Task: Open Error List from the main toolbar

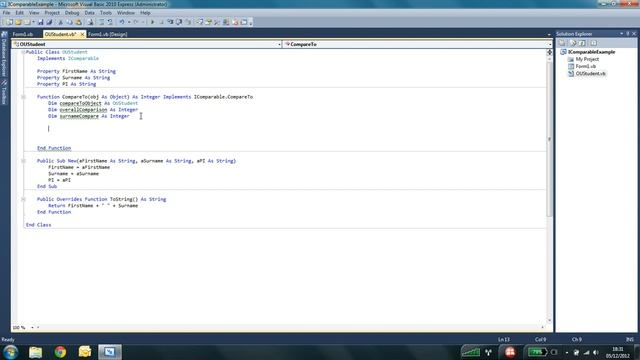Action: 235,22
